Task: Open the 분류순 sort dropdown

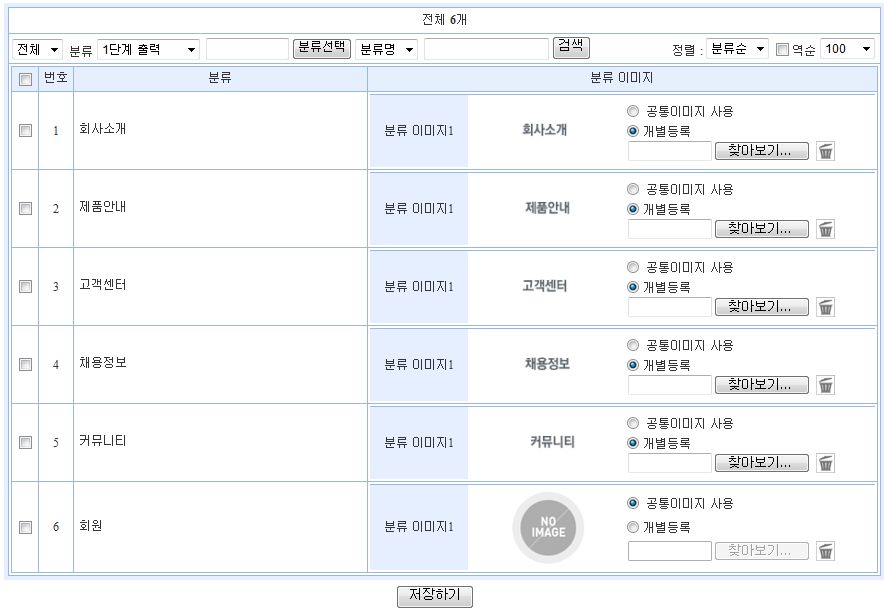Action: pyautogui.click(x=737, y=49)
